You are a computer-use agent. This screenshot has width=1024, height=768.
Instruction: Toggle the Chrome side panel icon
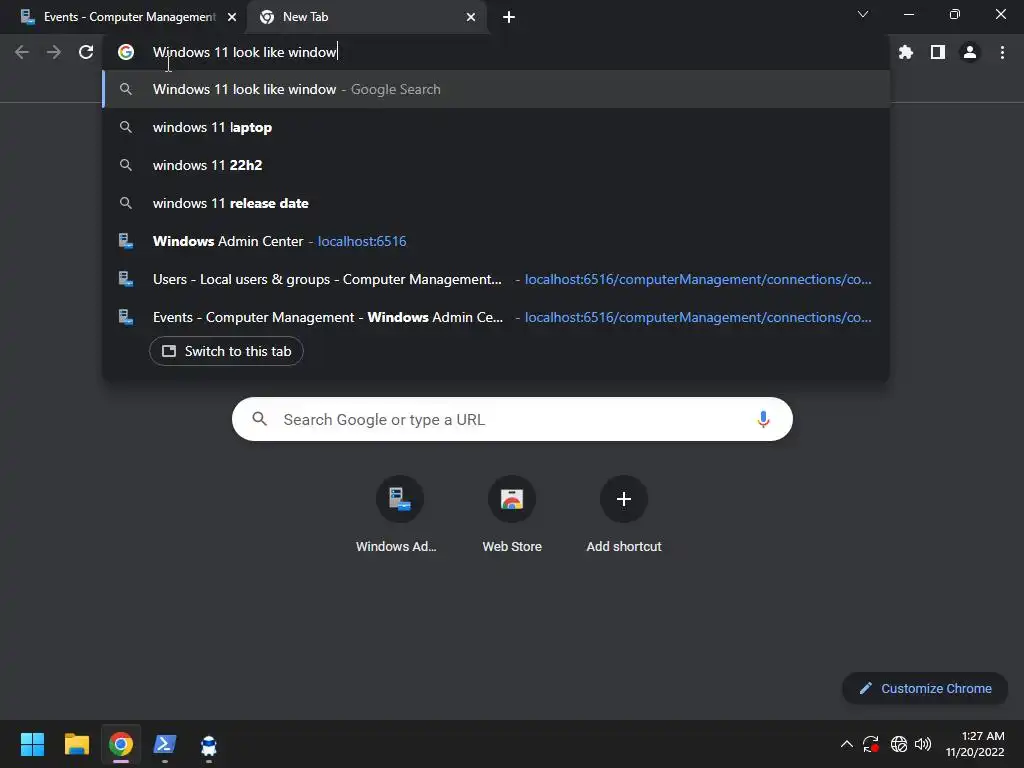click(x=938, y=52)
